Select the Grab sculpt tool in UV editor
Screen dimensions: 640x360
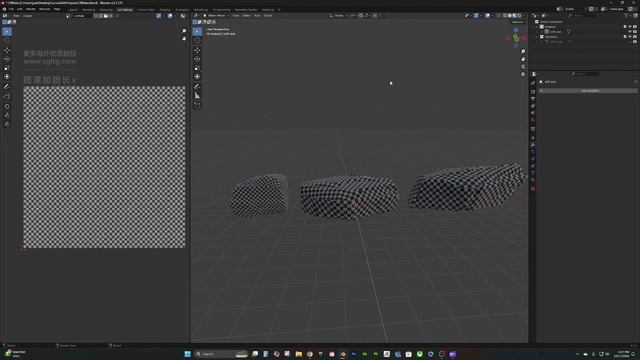(x=7, y=106)
